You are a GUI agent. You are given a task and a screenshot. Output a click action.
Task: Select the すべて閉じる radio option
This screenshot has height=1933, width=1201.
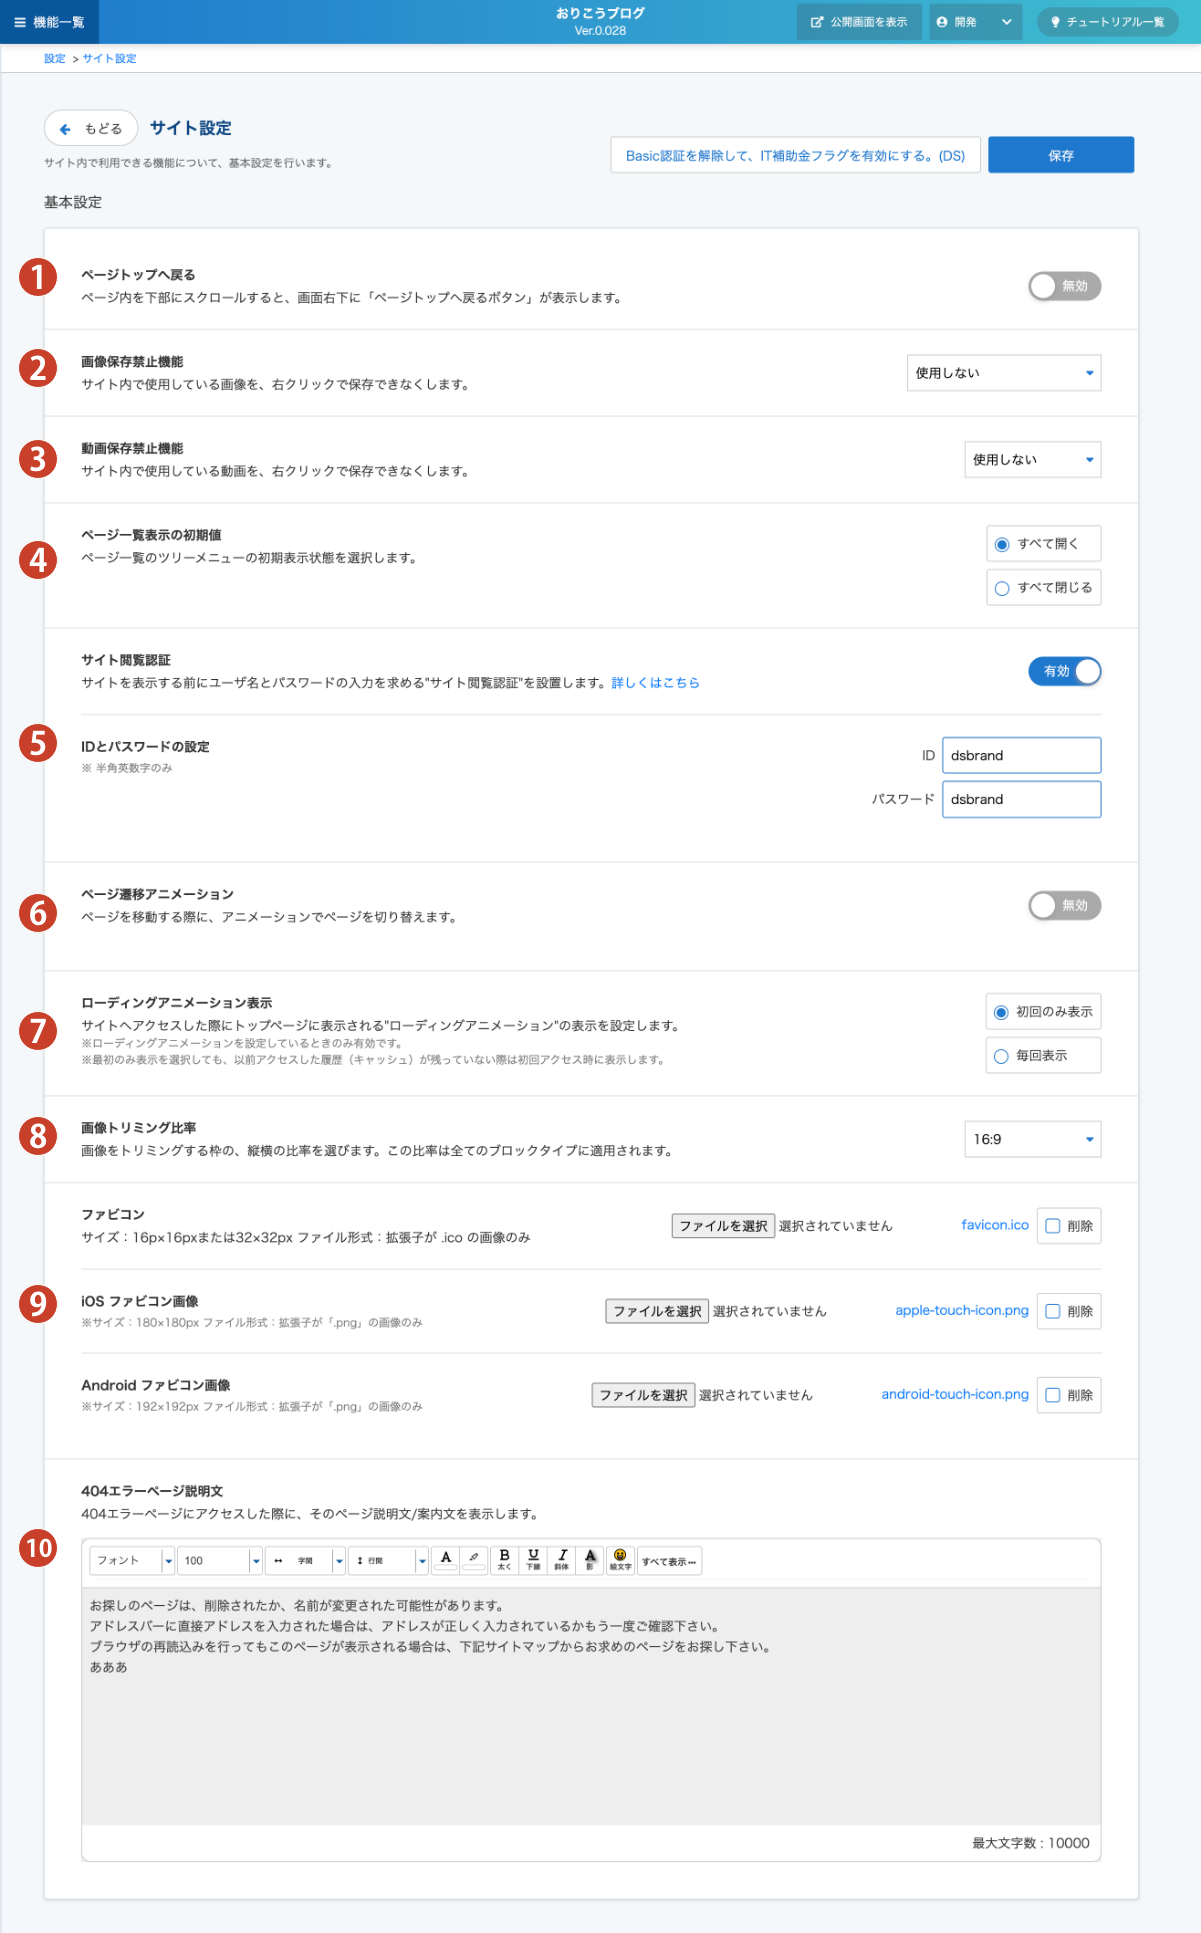pyautogui.click(x=1002, y=588)
